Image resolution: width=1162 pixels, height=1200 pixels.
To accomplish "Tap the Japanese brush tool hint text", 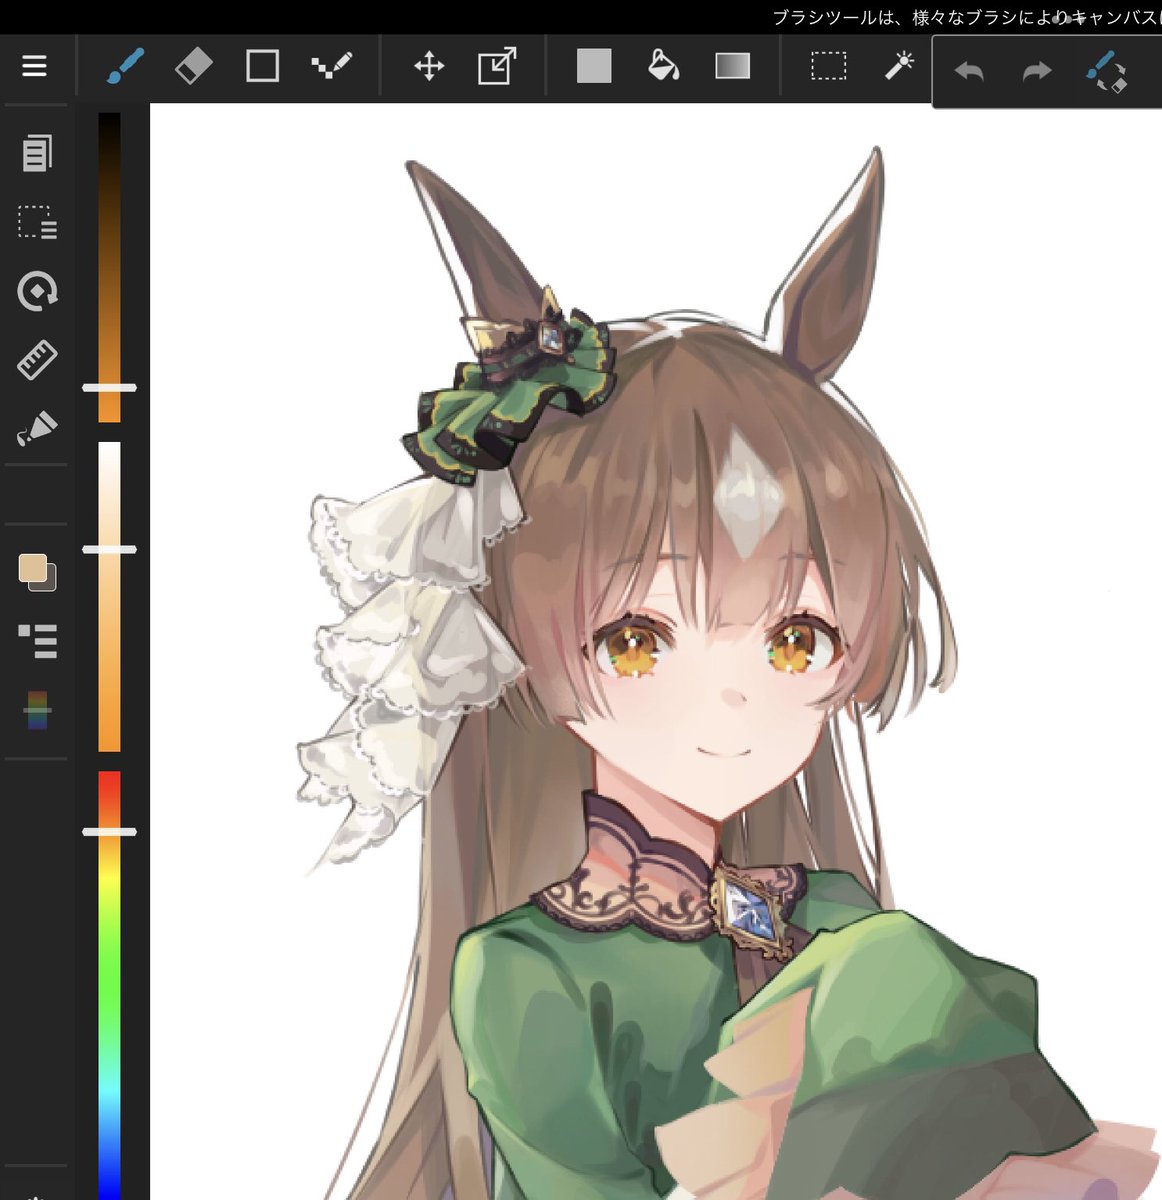I will 966,17.
